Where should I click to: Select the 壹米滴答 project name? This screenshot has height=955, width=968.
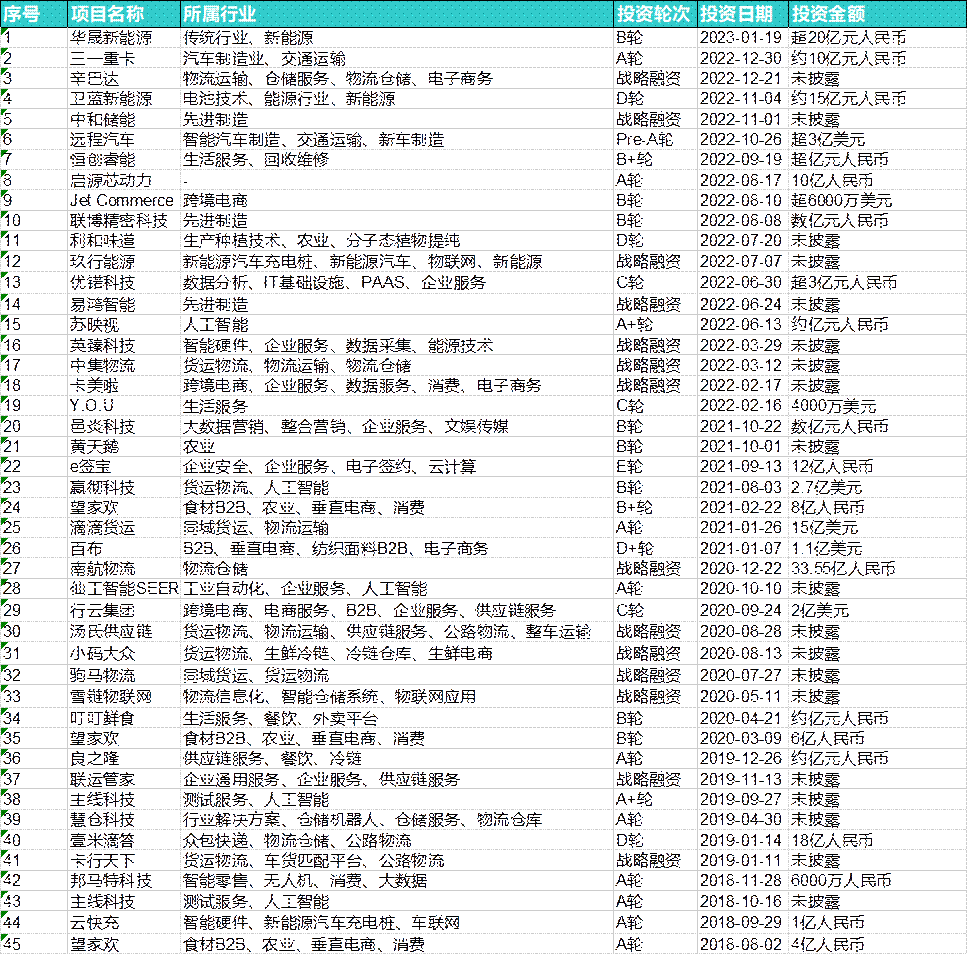pyautogui.click(x=102, y=841)
